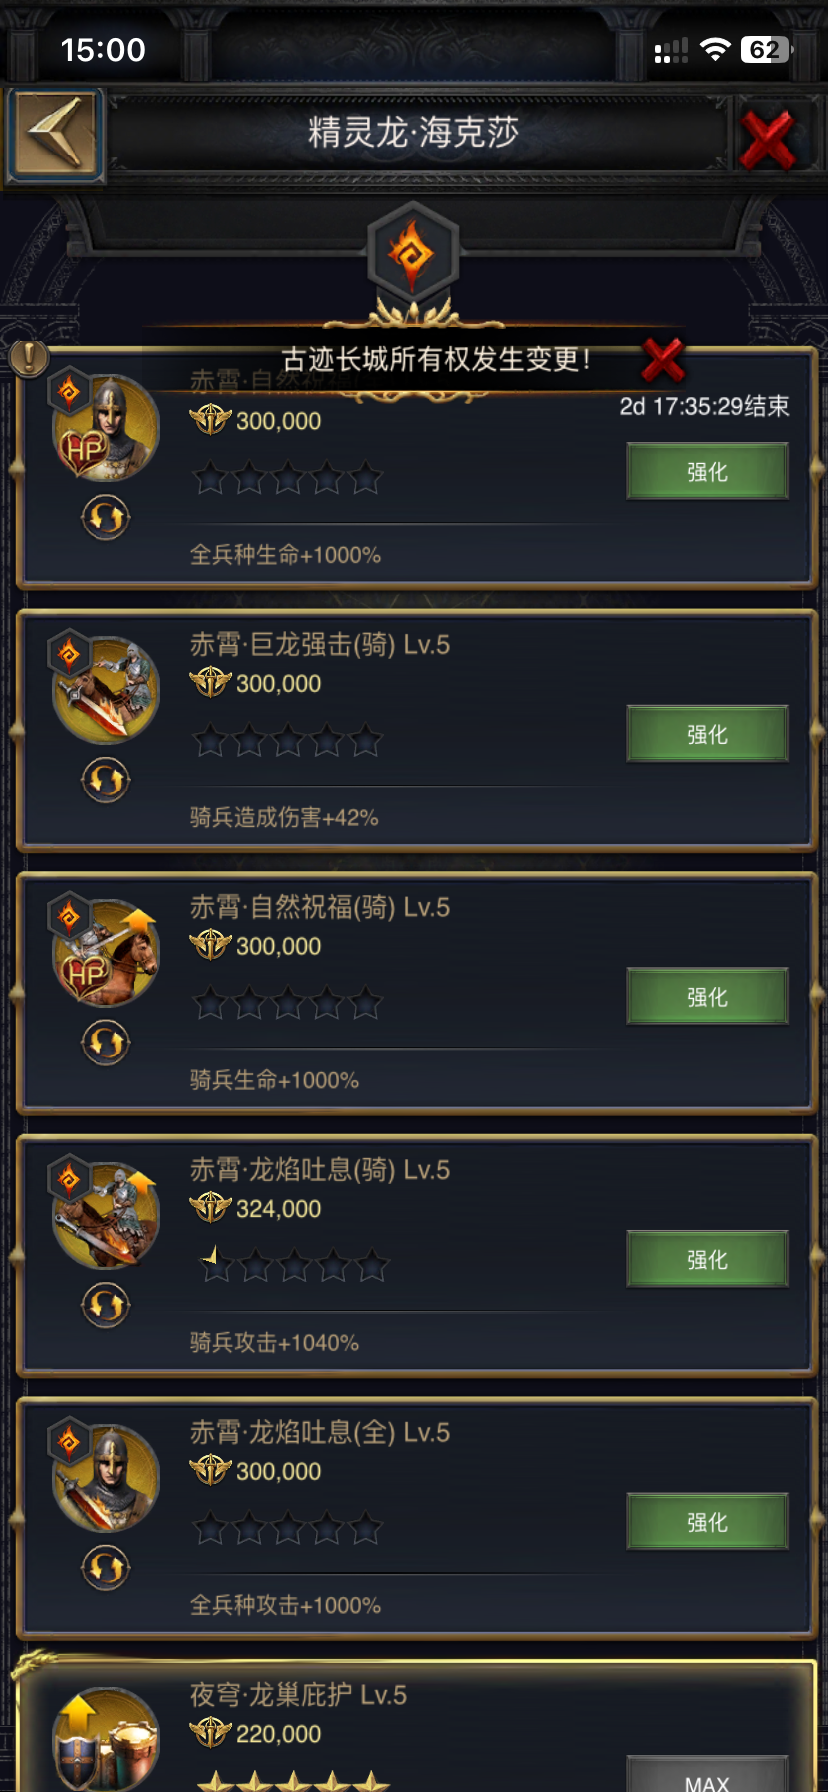Open the 全兵种生命 HP skill portrait
This screenshot has height=1792, width=828.
coord(104,428)
